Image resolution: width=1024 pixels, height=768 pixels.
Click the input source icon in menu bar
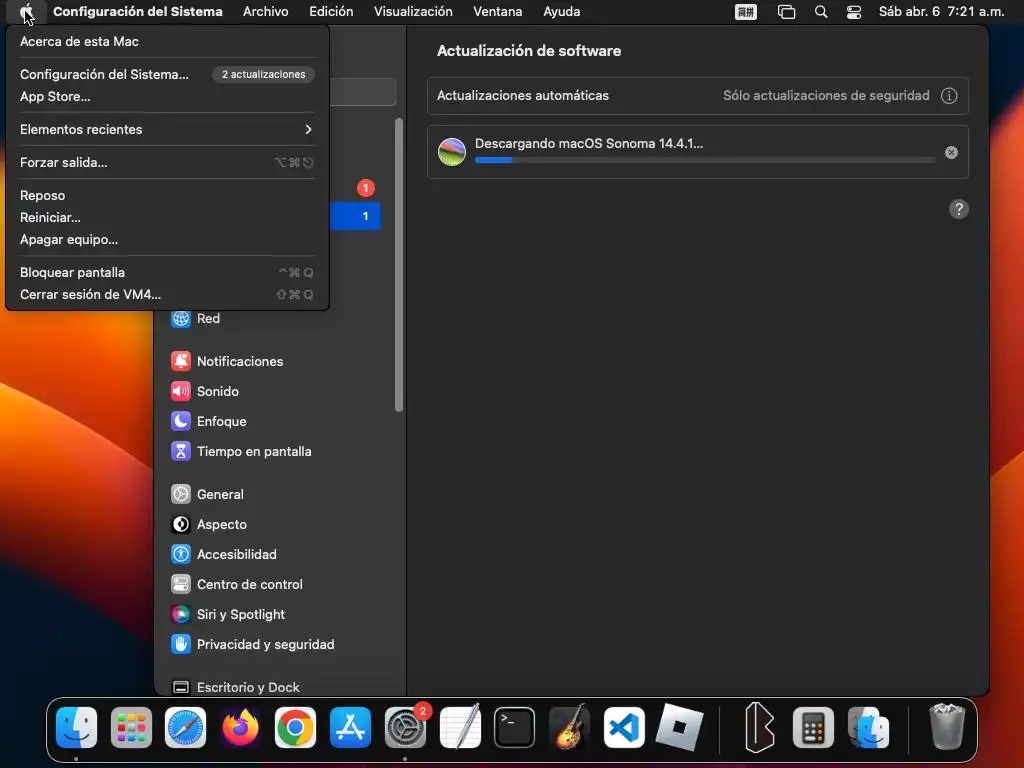pos(745,12)
